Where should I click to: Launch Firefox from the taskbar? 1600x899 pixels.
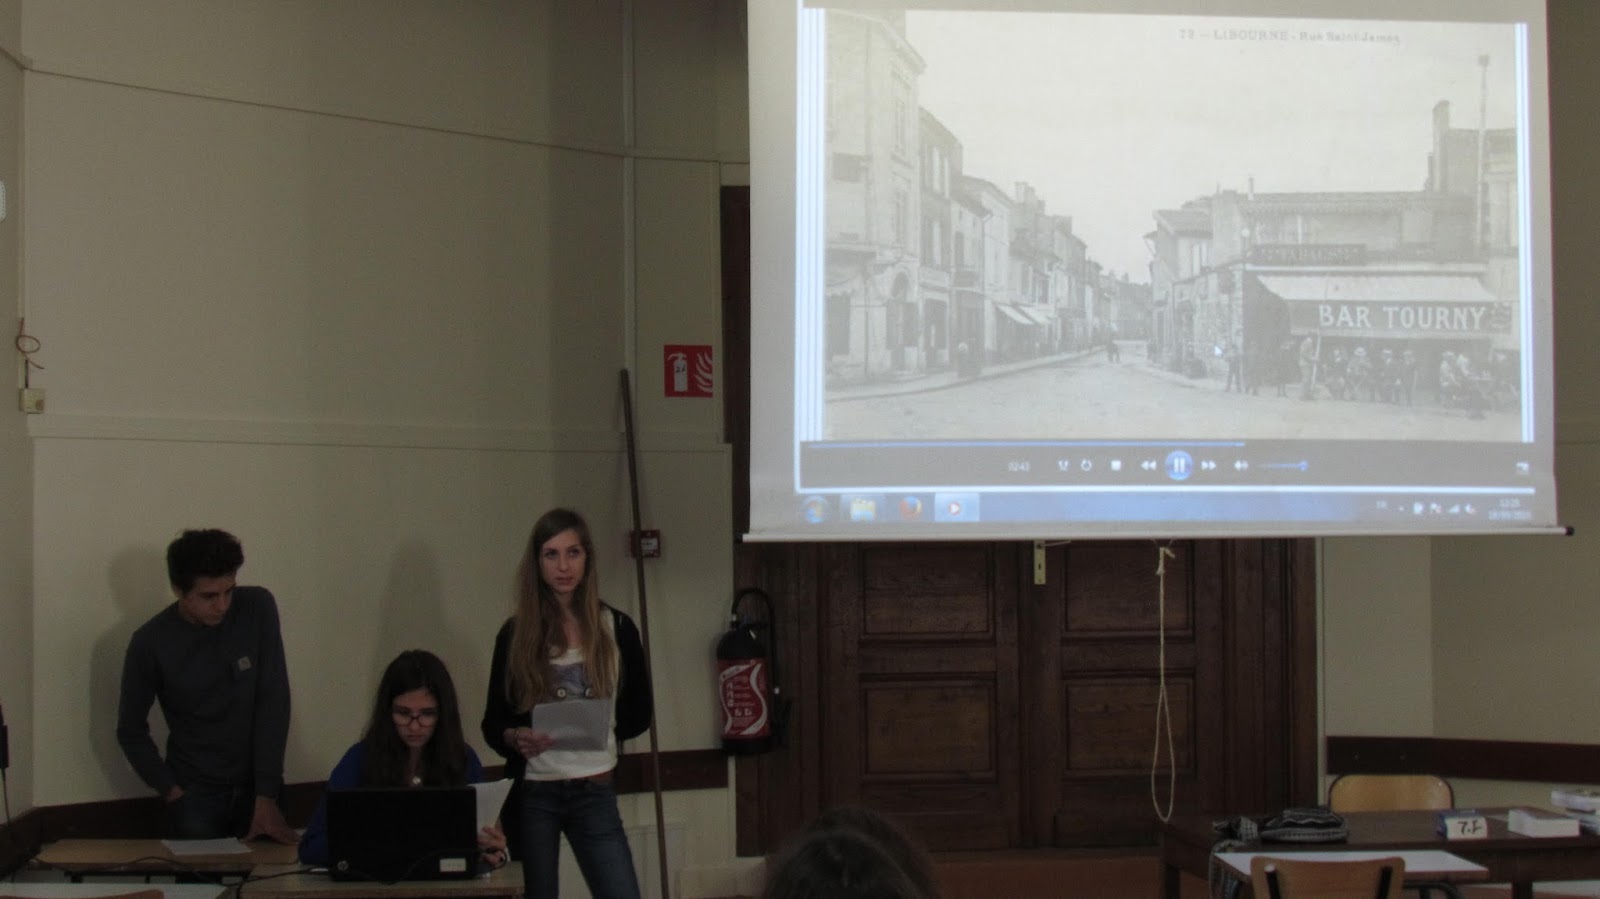(x=909, y=509)
